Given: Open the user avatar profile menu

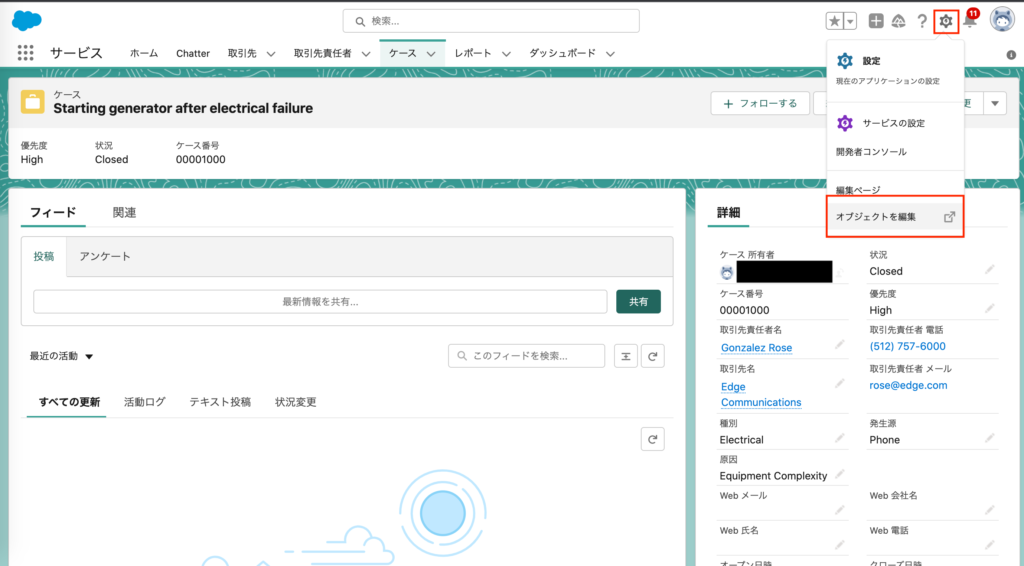Looking at the screenshot, I should [x=1002, y=20].
